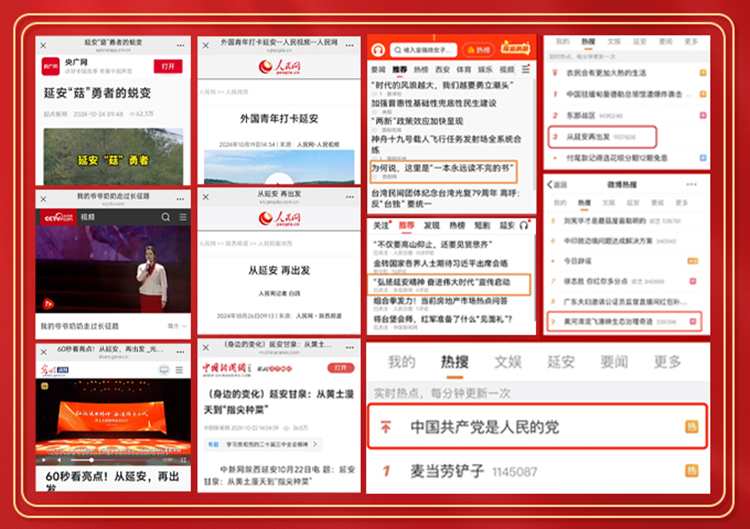Expand the 专题 学习贯彻 banner chevron
Viewport: 750px width, 529px height.
[315, 444]
